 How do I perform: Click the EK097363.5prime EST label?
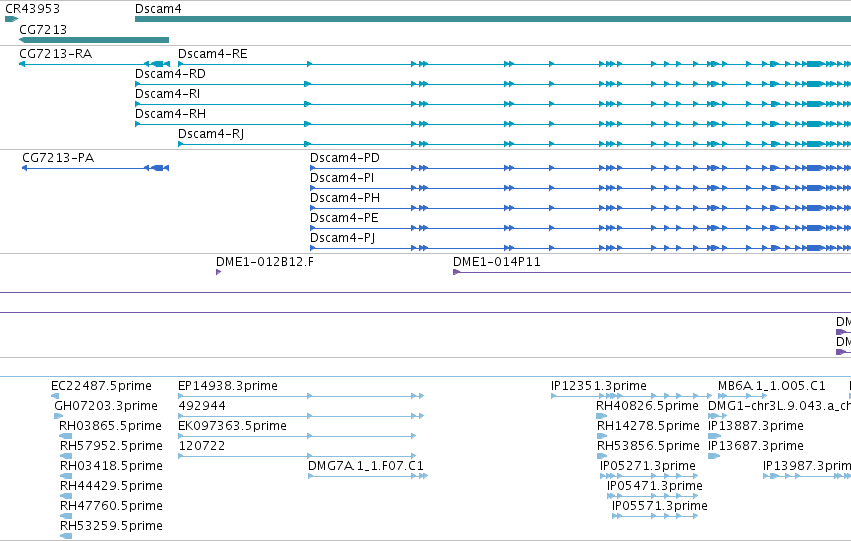pyautogui.click(x=232, y=426)
